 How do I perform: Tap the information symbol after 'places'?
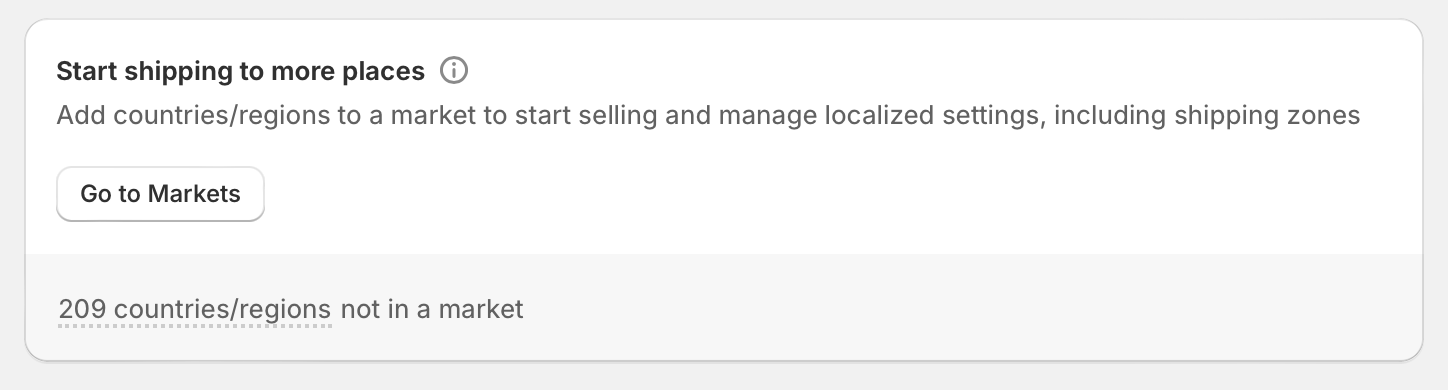(454, 72)
